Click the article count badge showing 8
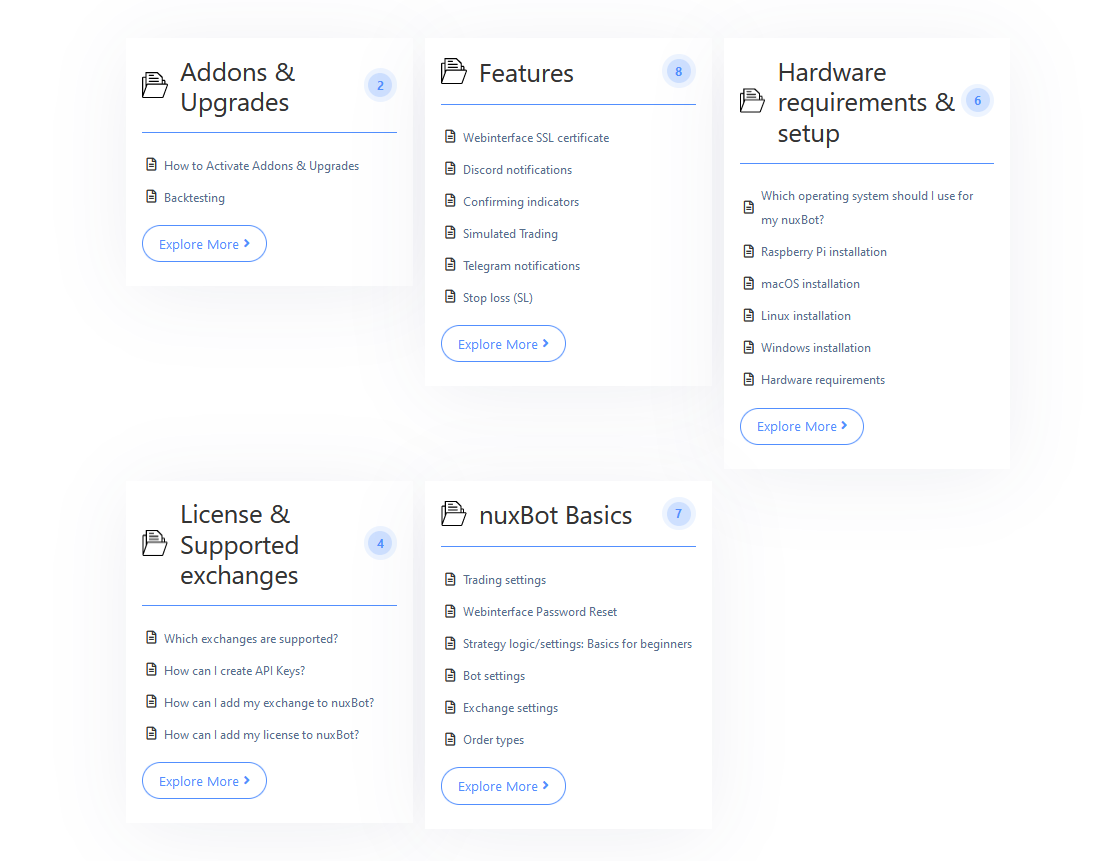This screenshot has height=861, width=1099. [678, 72]
